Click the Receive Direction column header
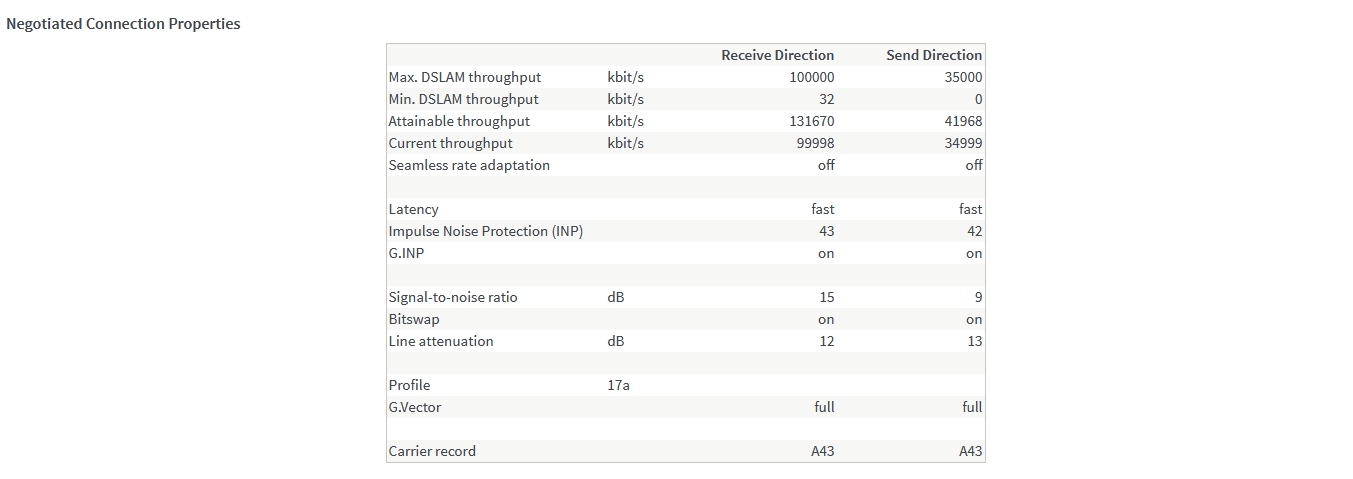1353x479 pixels. pos(777,55)
